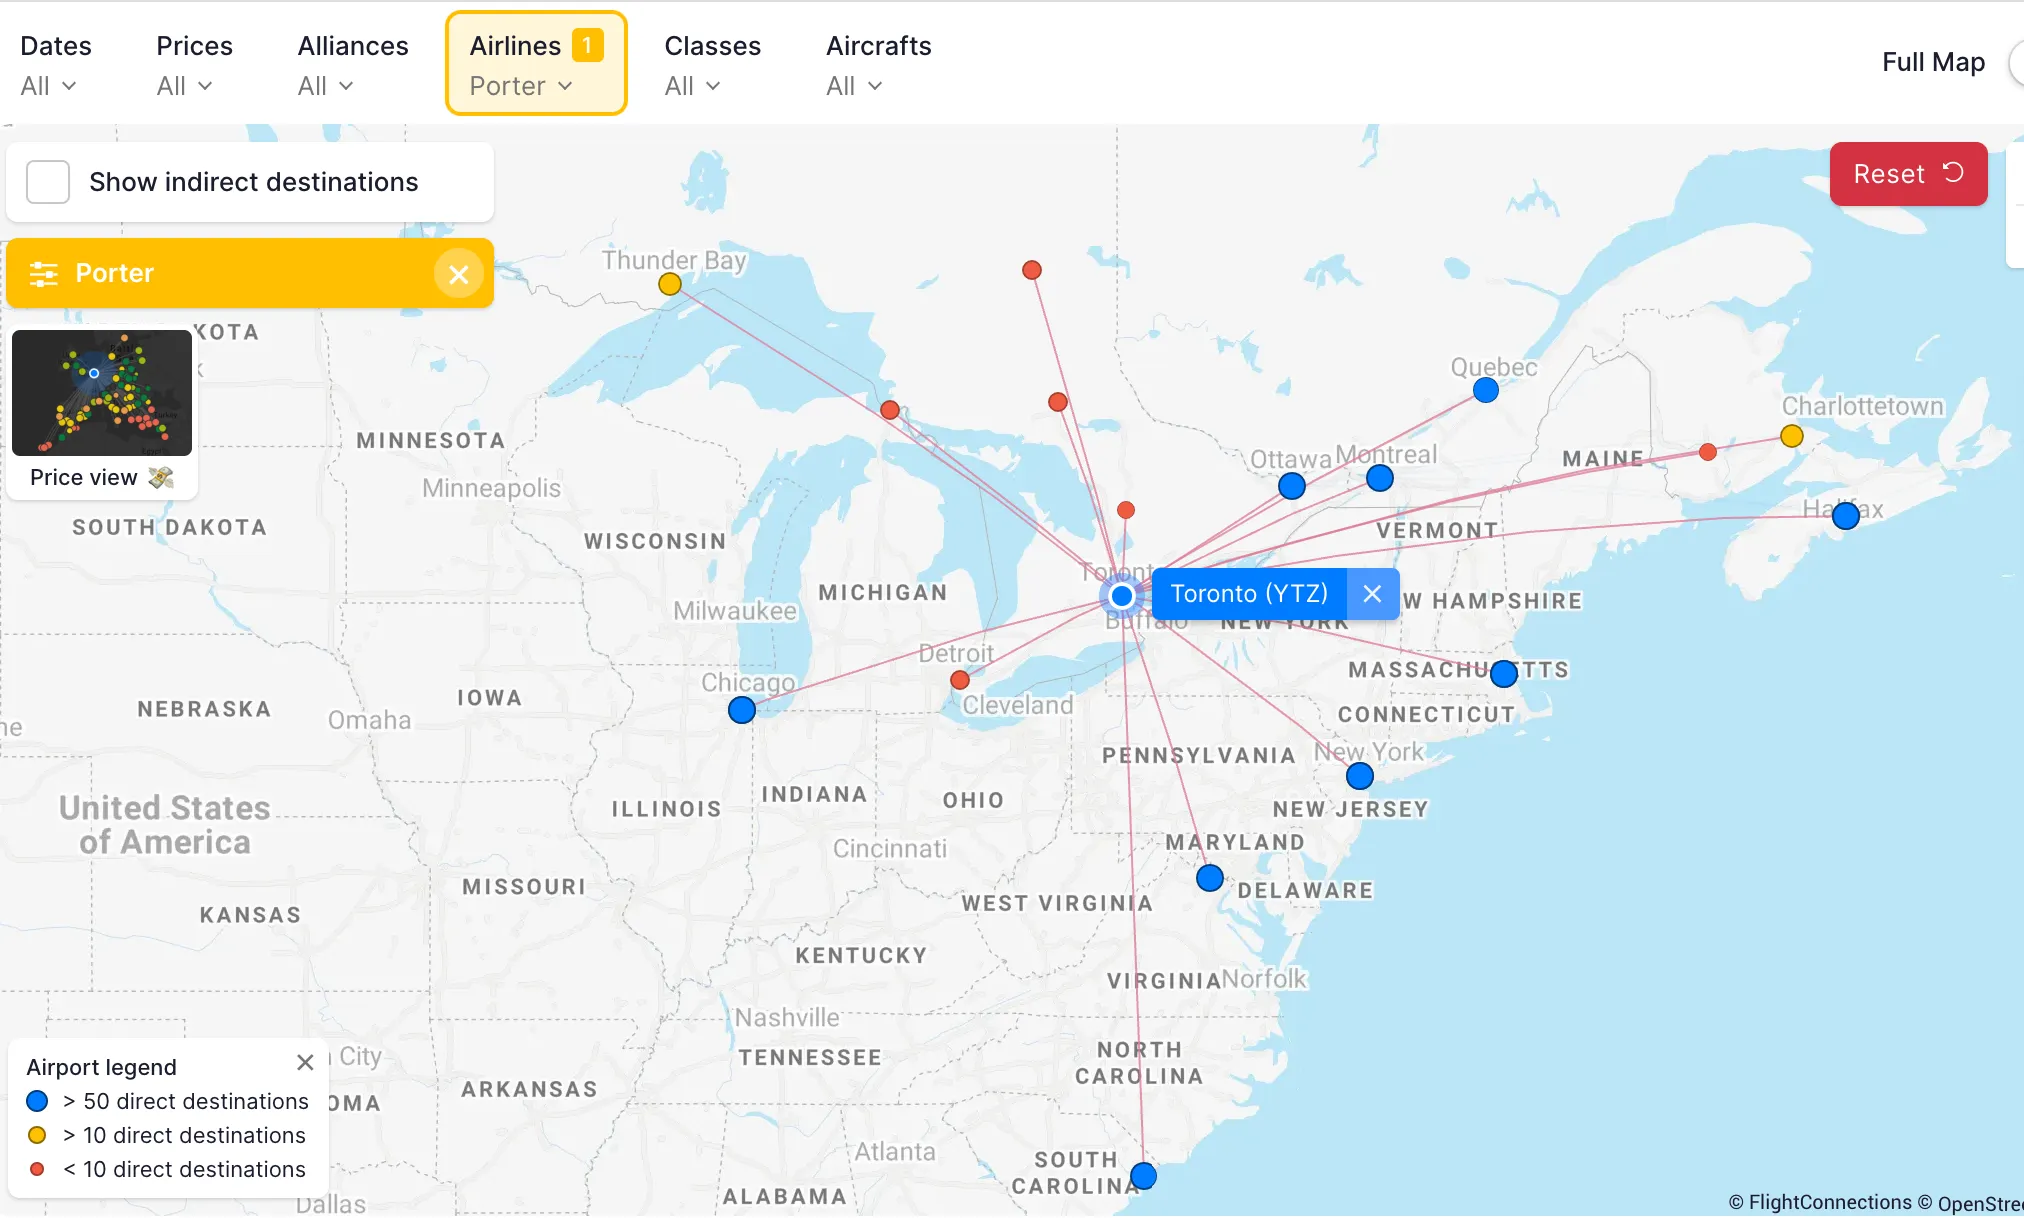Select the red marker north of Lake Huron
The image size is (2024, 1218).
tap(1058, 402)
